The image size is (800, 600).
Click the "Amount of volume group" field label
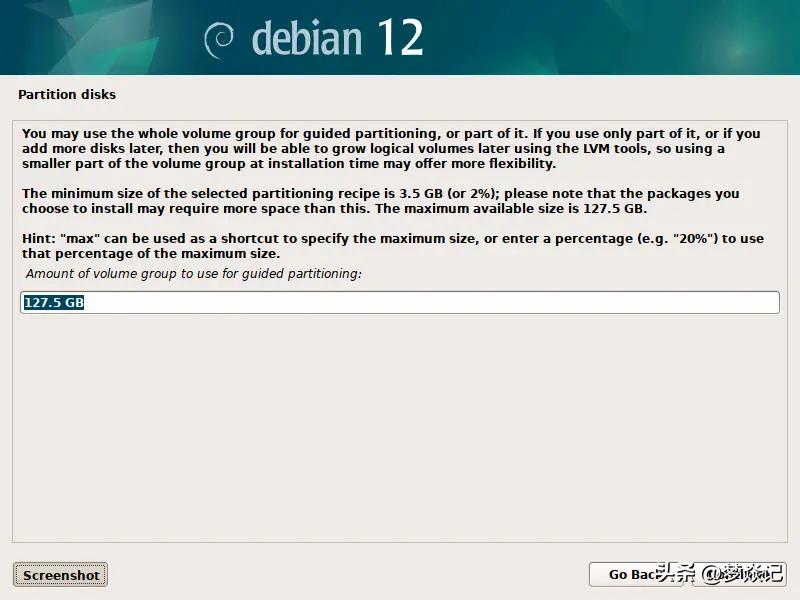click(193, 273)
